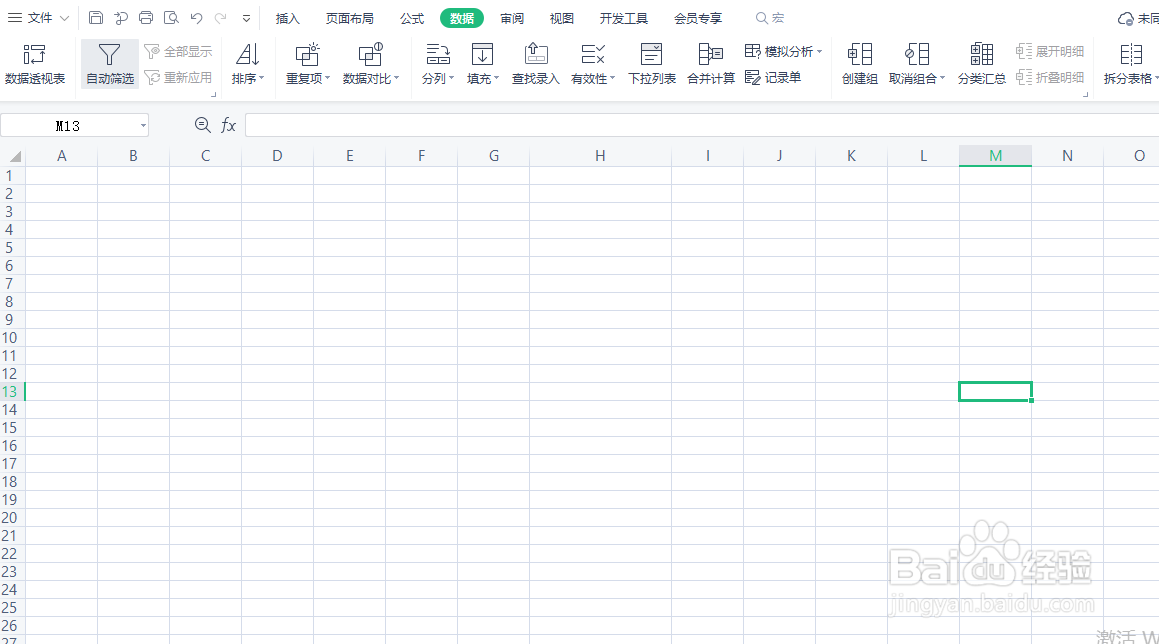
Task: Click the zoom magnifier beside formula bar
Action: 202,125
